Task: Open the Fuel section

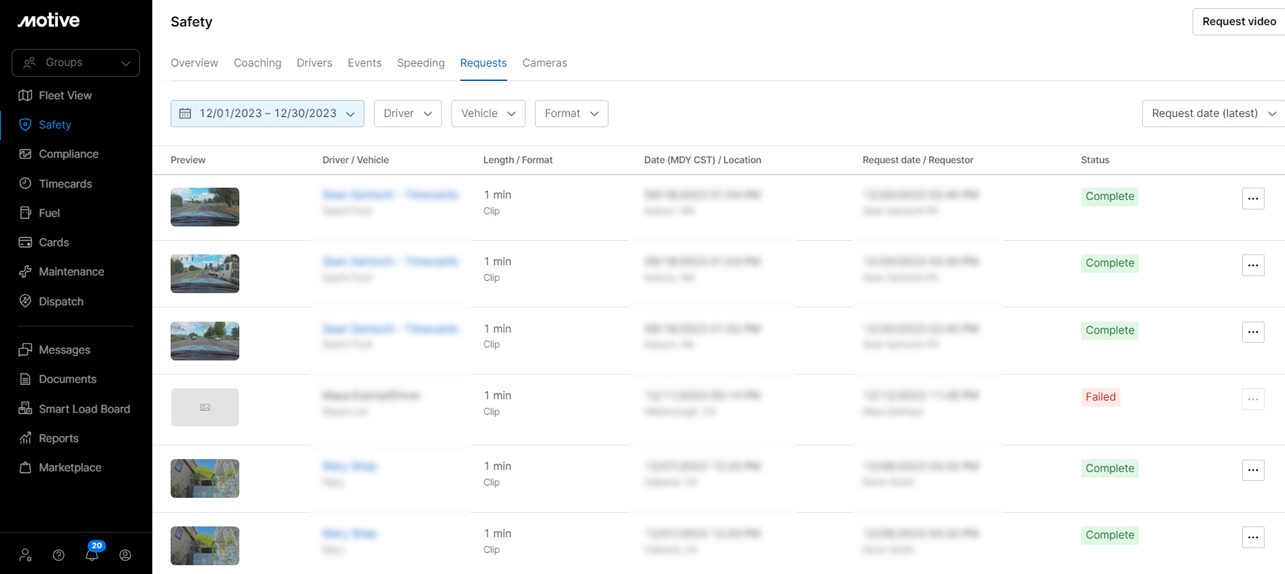Action: tap(49, 213)
